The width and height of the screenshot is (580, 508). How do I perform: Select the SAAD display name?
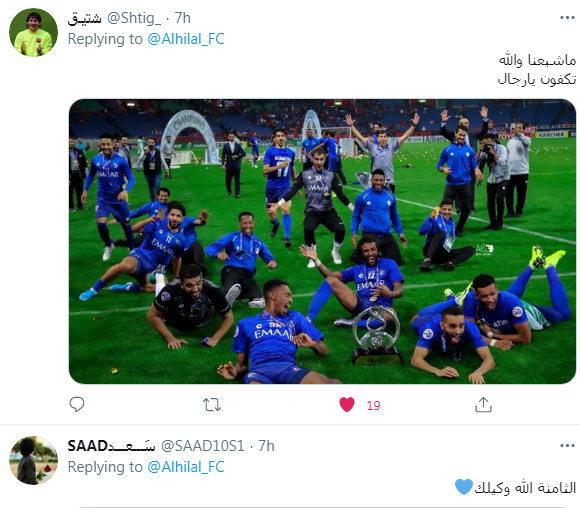tap(111, 445)
